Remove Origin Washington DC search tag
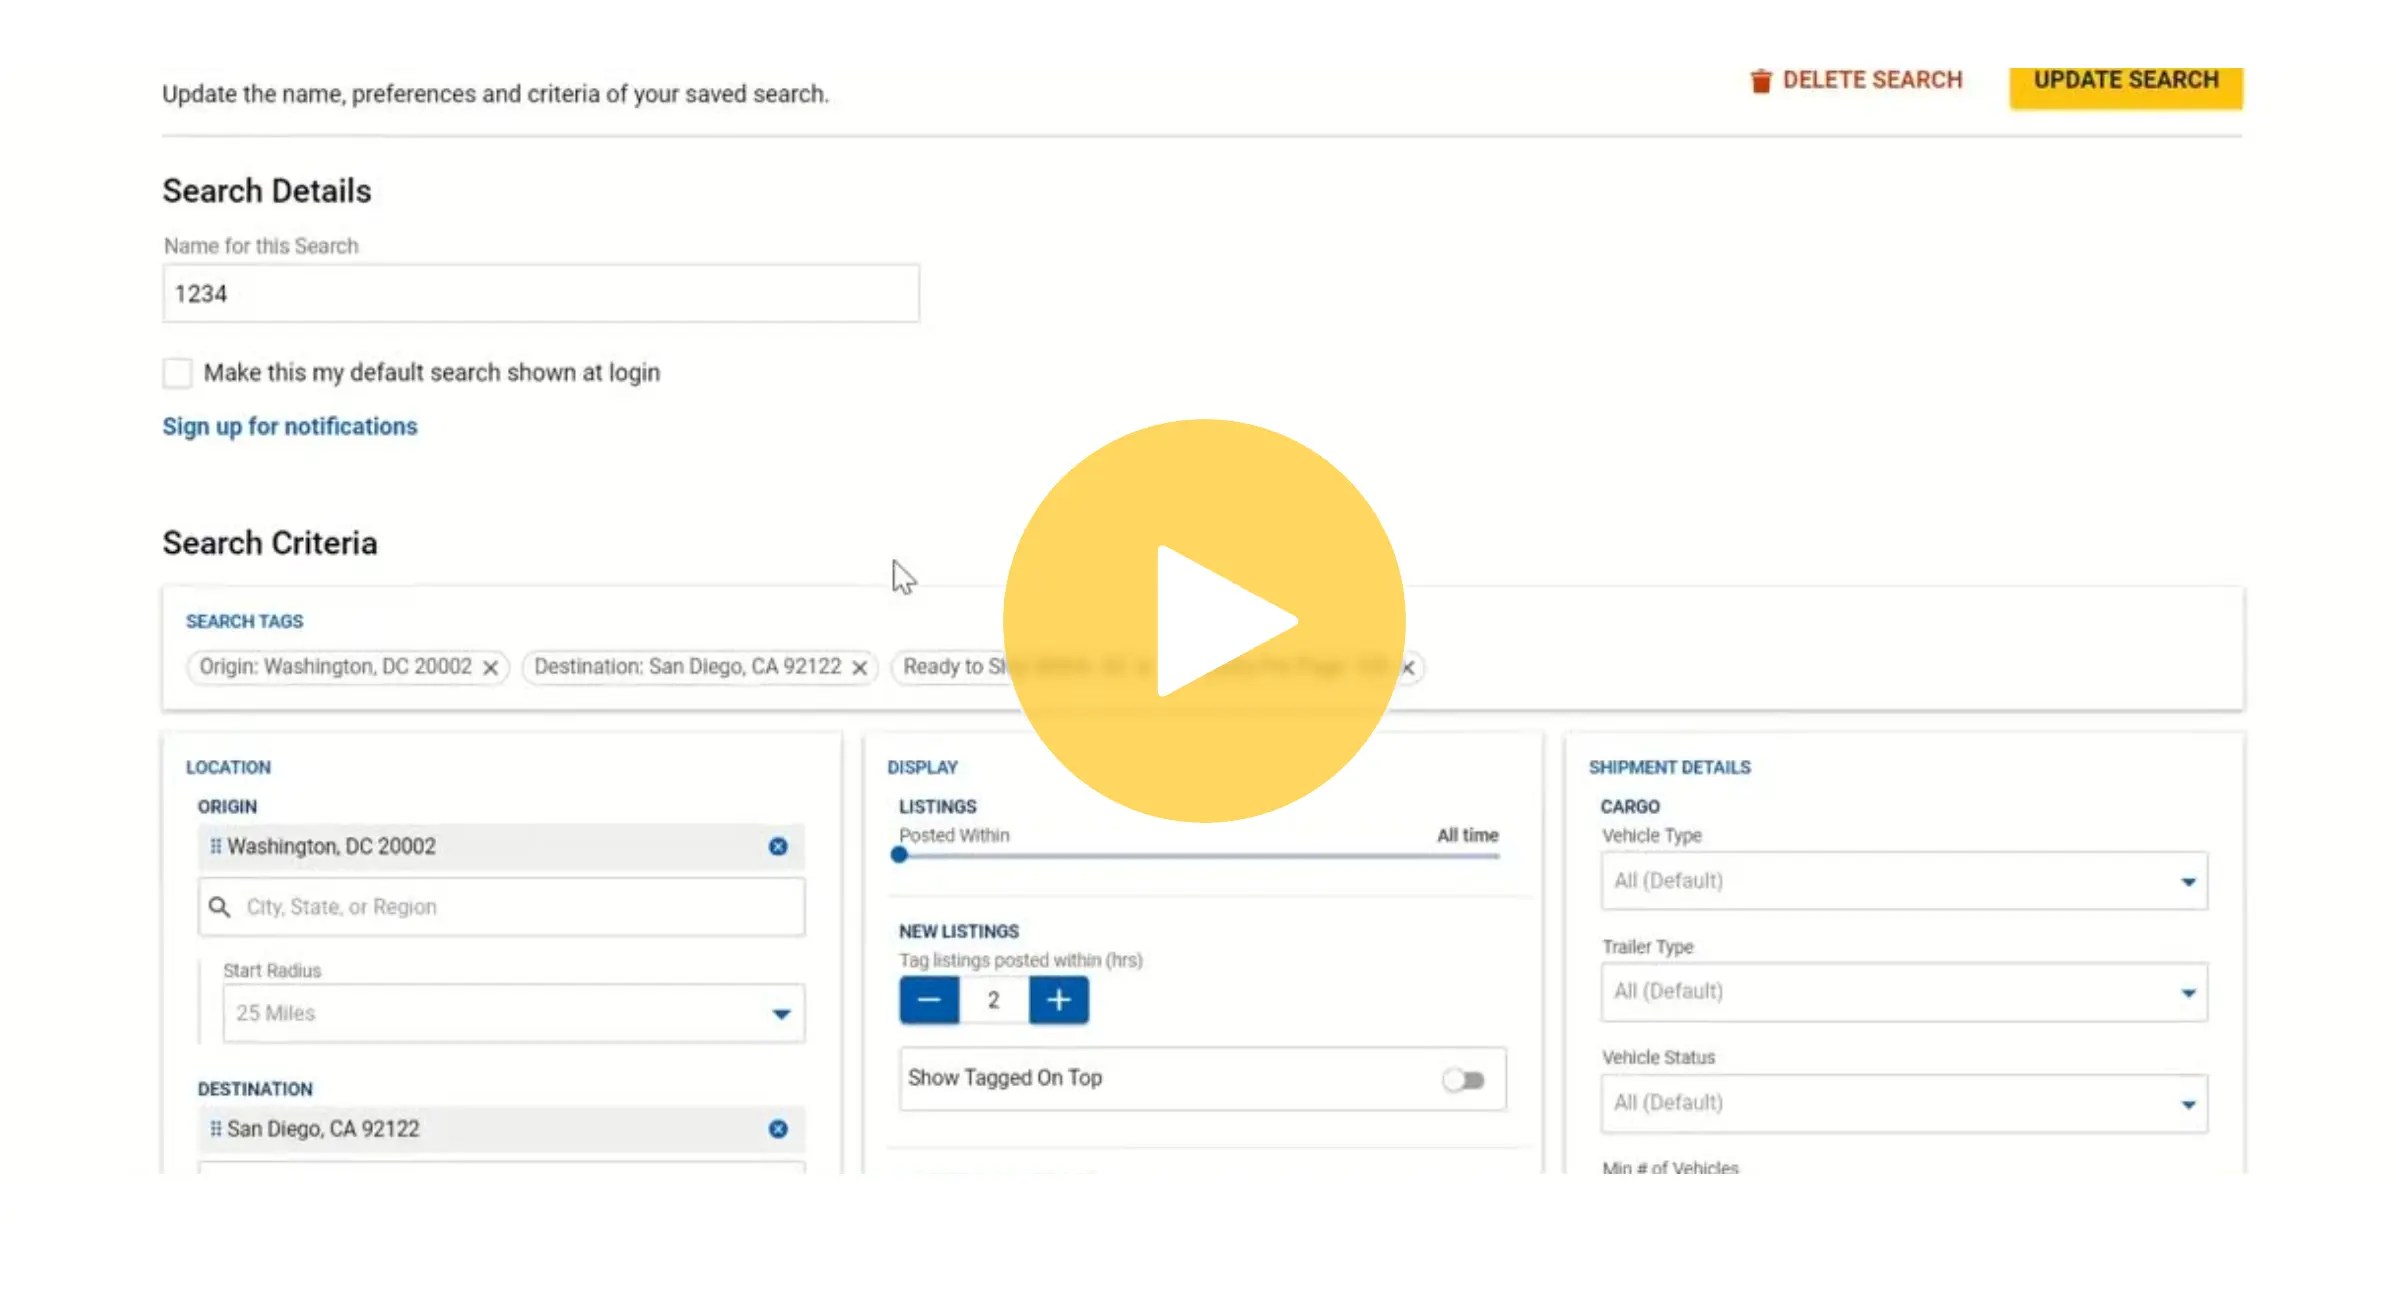The width and height of the screenshot is (2396, 1292). [488, 667]
